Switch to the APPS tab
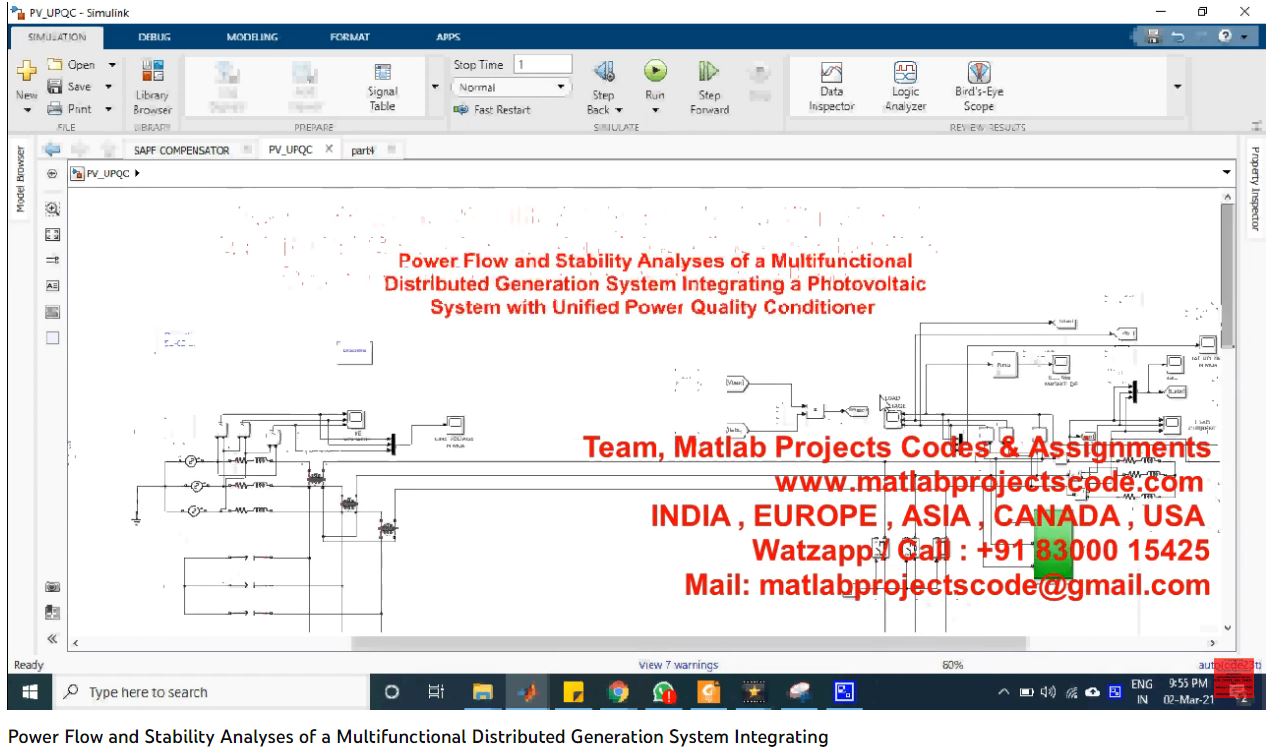The image size is (1281, 756). (448, 37)
